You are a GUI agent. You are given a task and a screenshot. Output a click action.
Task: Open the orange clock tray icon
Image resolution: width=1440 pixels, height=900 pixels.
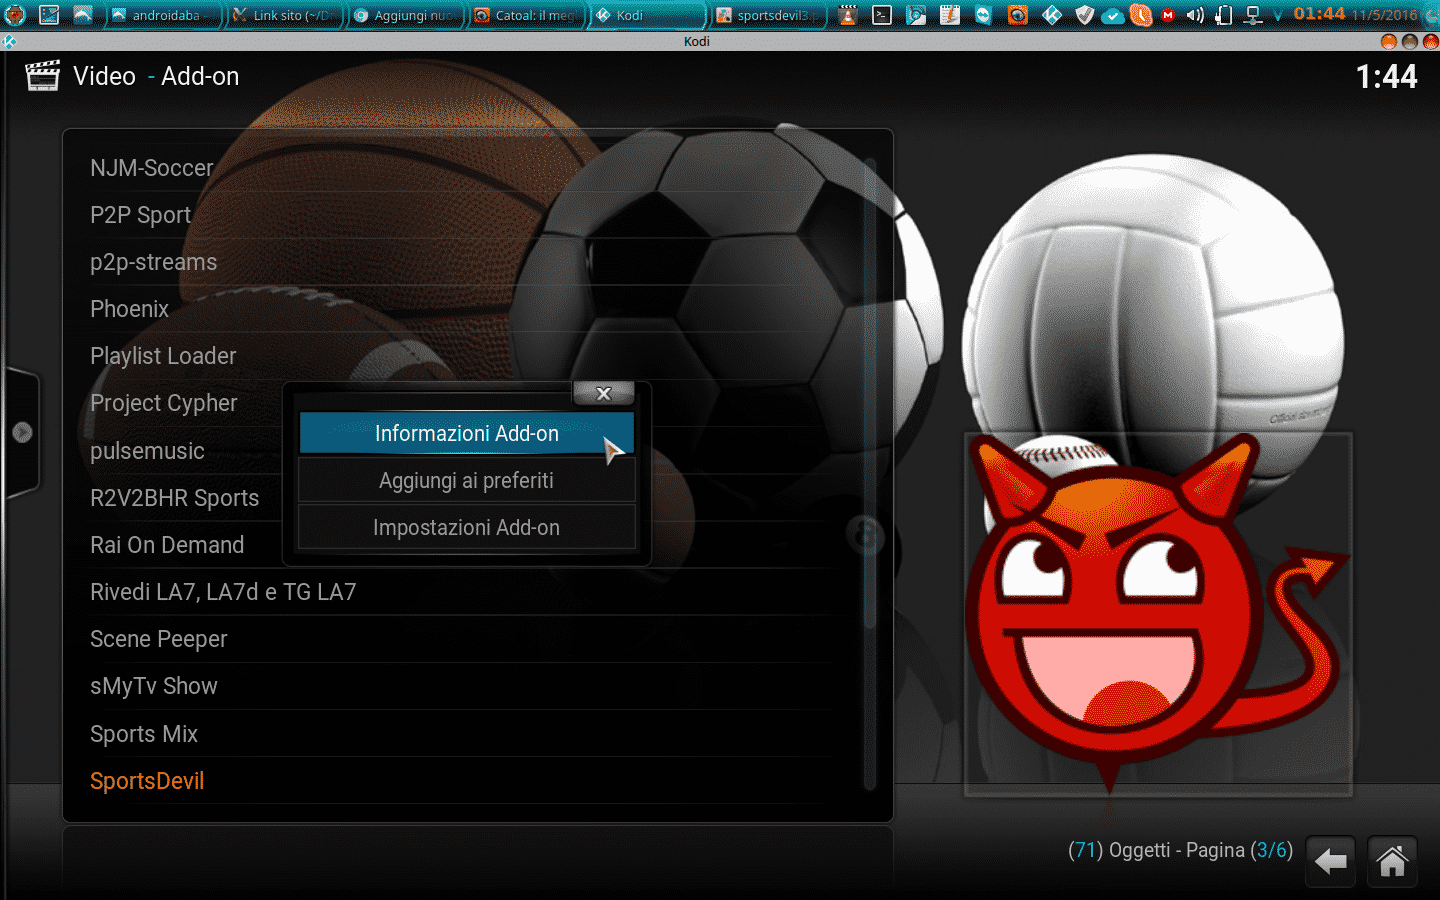1141,15
